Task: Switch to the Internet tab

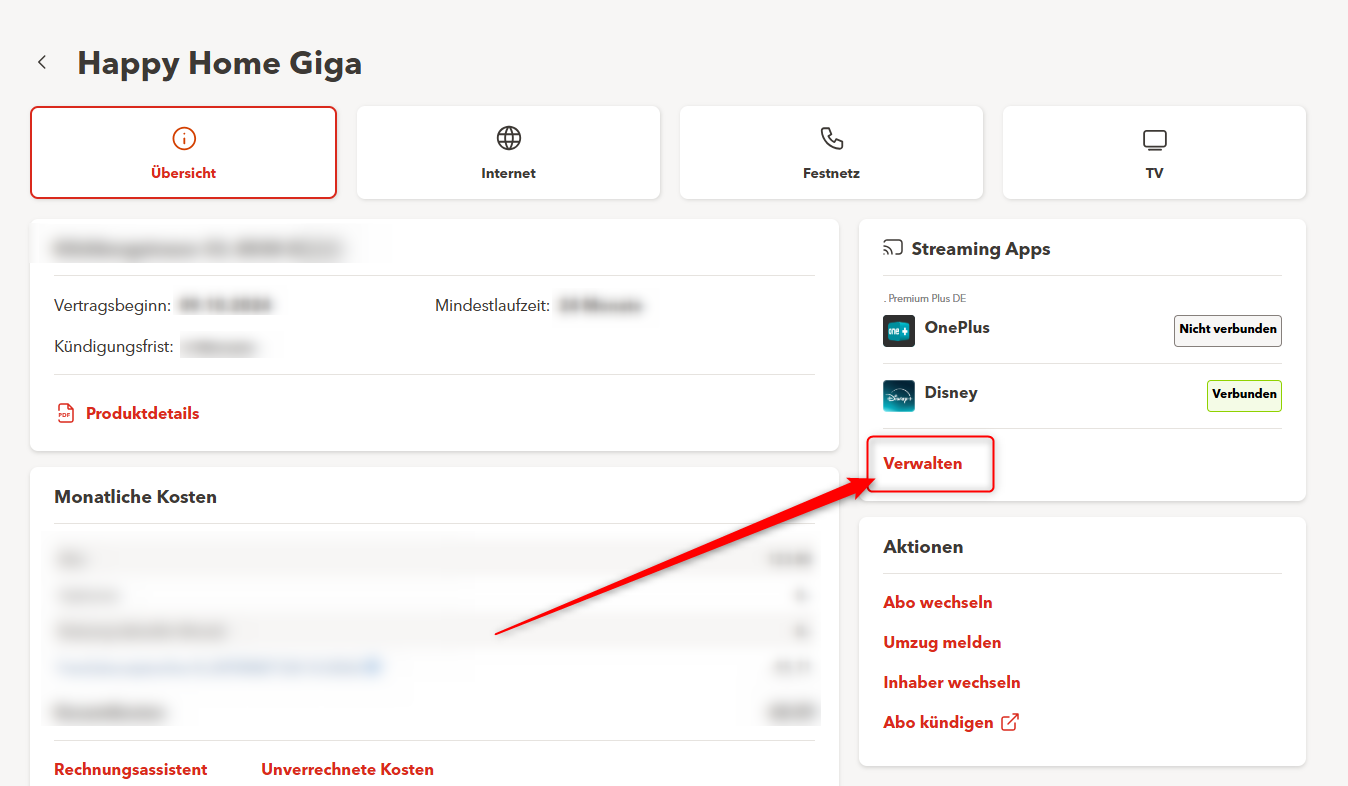Action: tap(508, 173)
